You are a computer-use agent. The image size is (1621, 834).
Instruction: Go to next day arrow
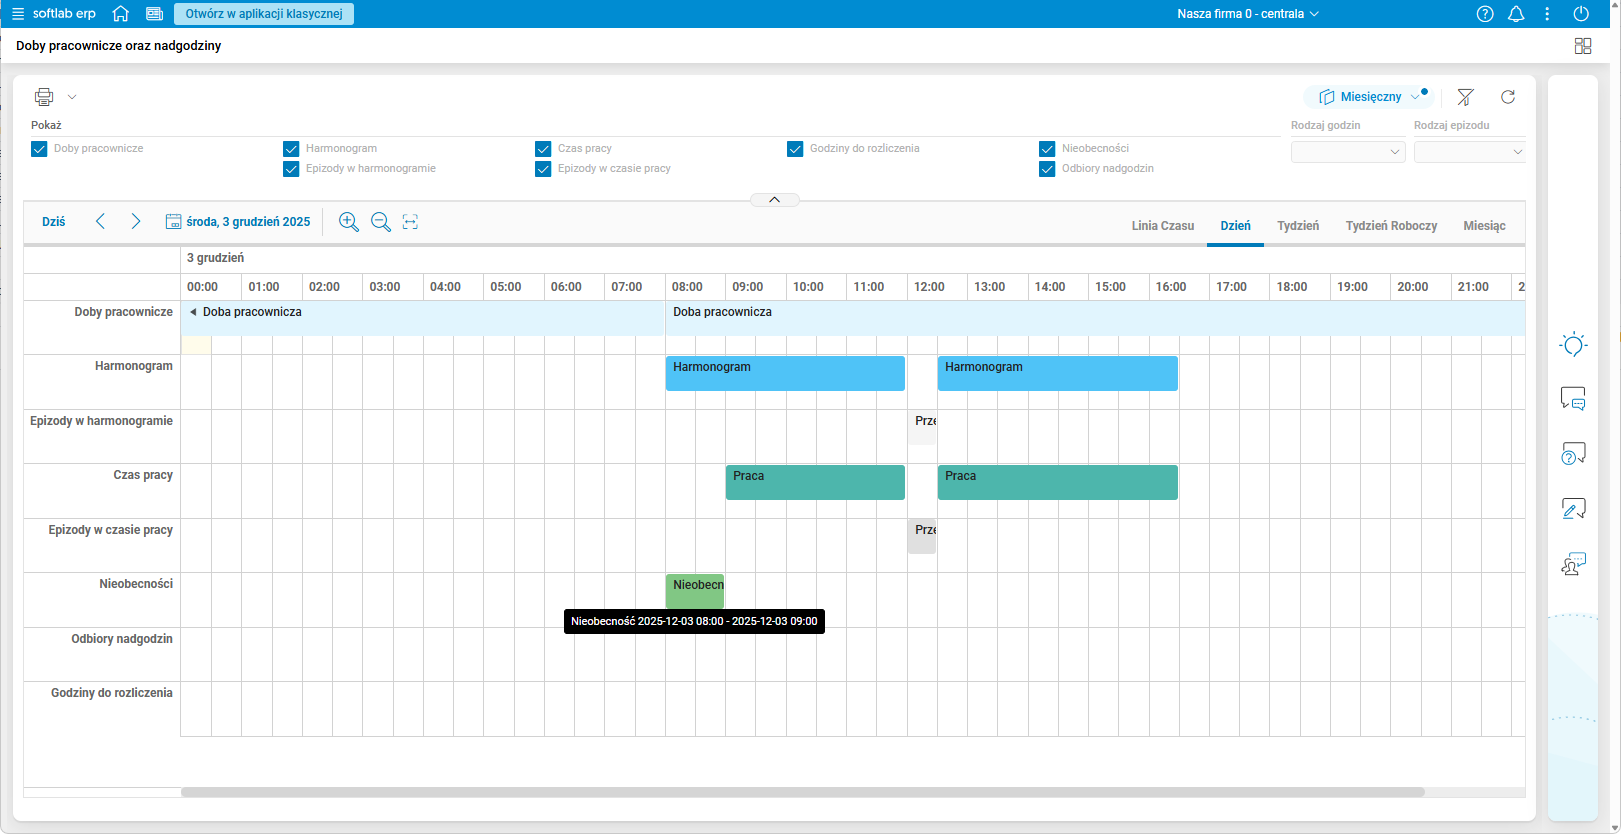(136, 221)
